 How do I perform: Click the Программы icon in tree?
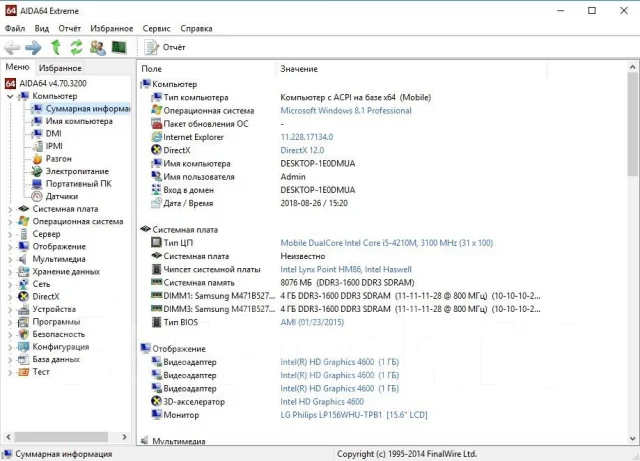[x=24, y=322]
